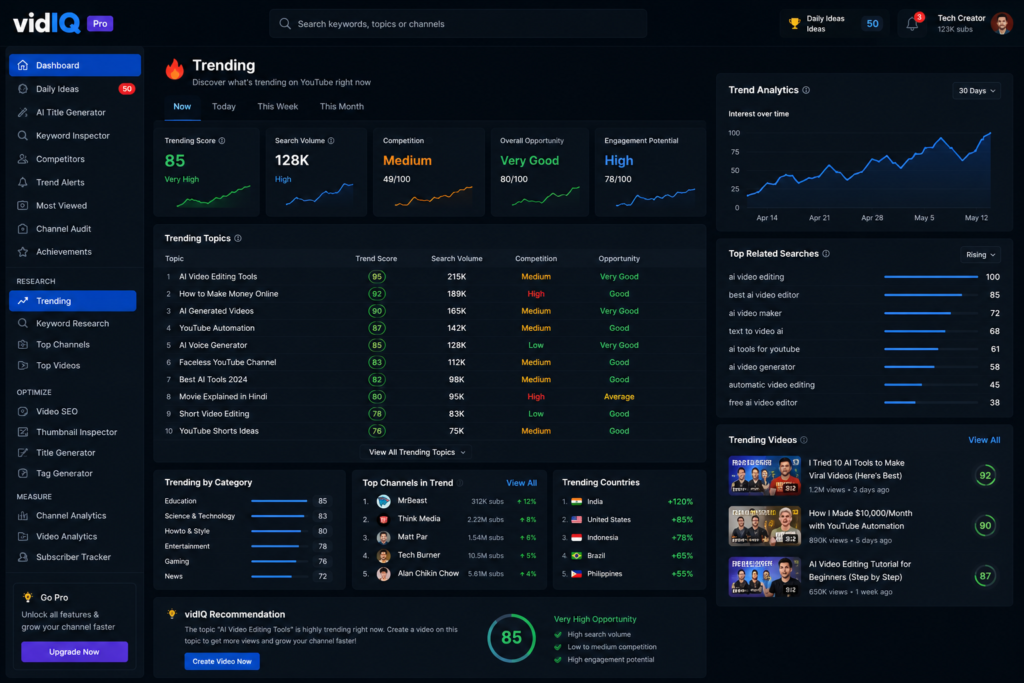Click the 'ai video editing' search bar
Screen dimensions: 1024x683
click(931, 277)
